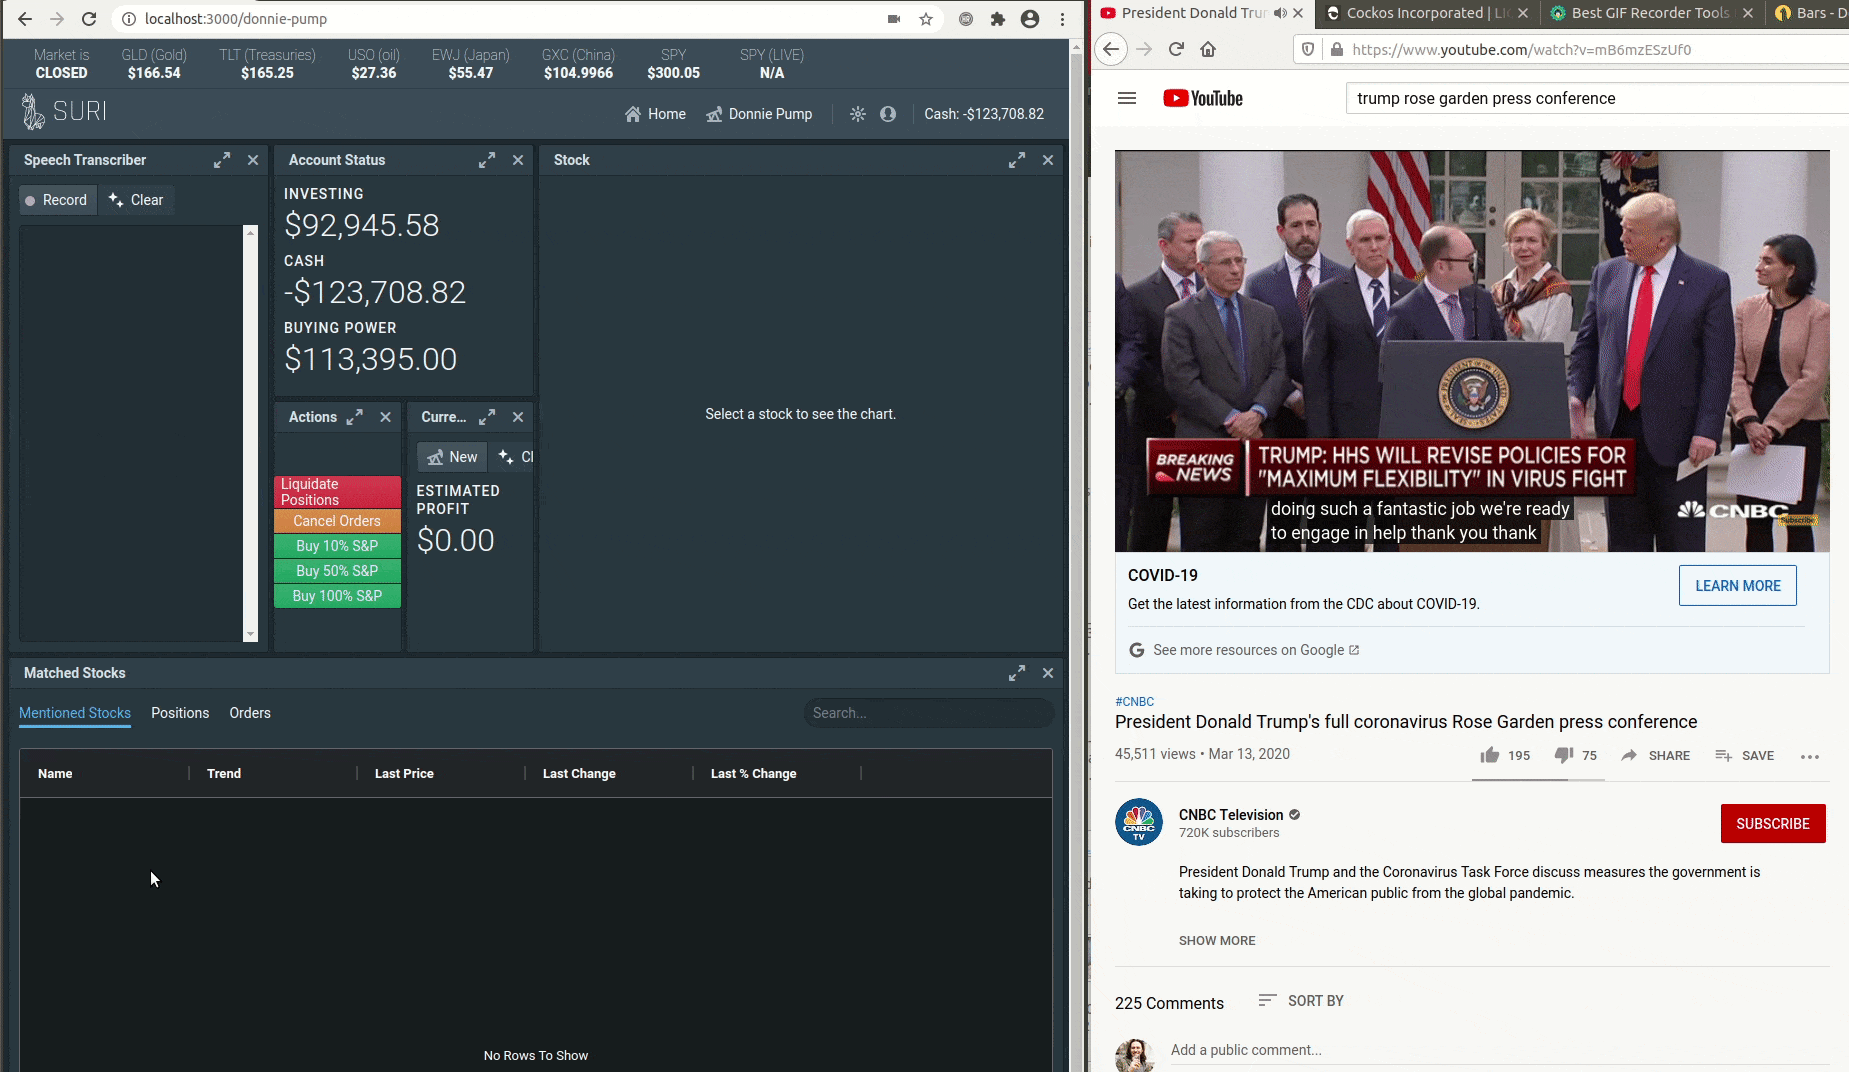Open the #CNBC hashtag link
This screenshot has width=1849, height=1072.
point(1134,702)
